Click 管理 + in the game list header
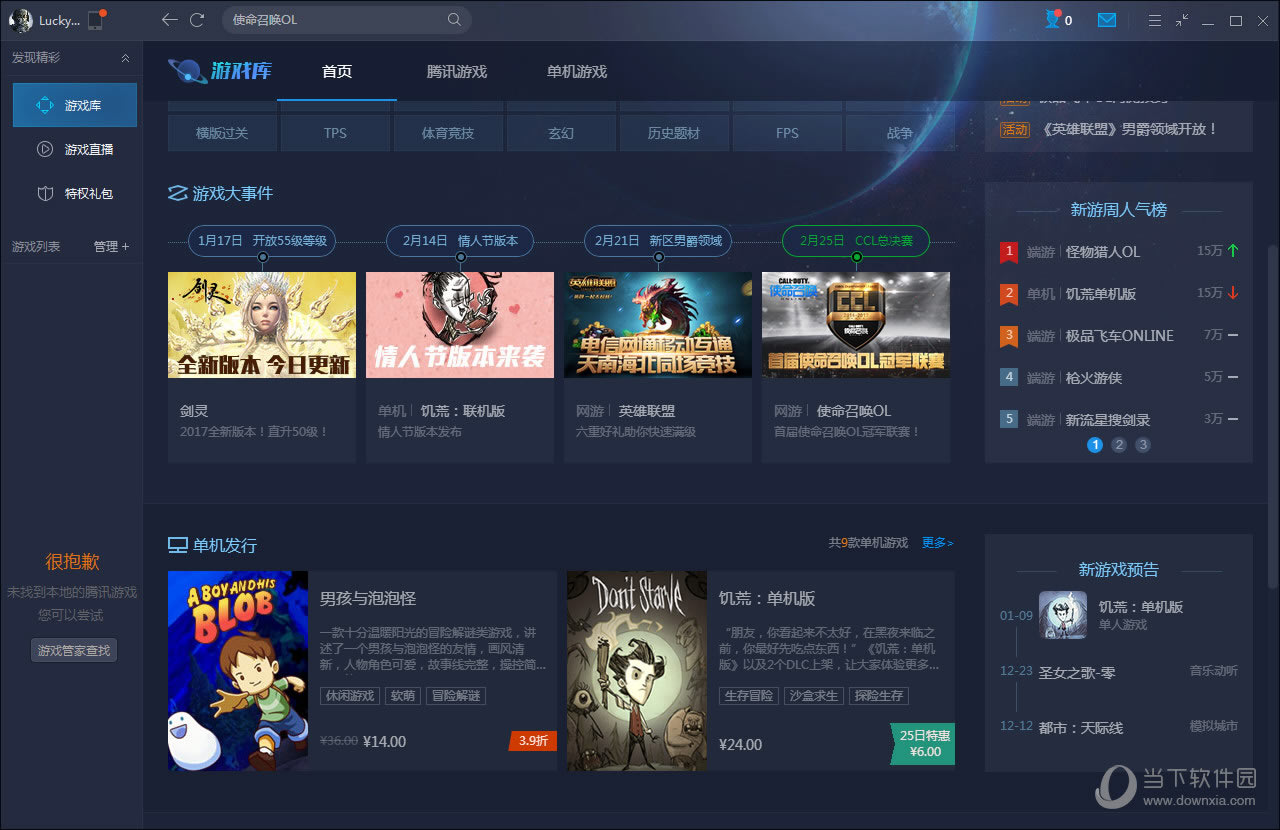This screenshot has width=1280, height=830. click(111, 246)
